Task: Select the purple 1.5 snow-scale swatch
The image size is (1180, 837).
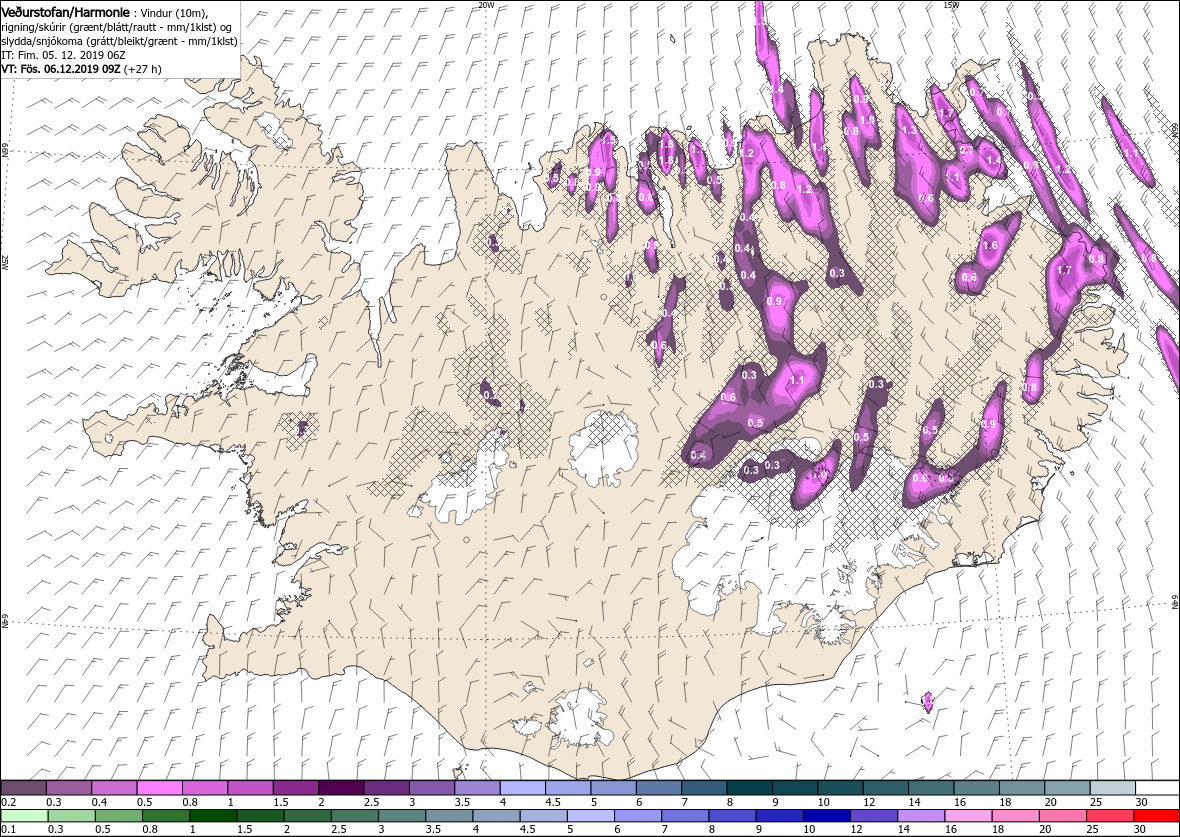Action: (296, 788)
